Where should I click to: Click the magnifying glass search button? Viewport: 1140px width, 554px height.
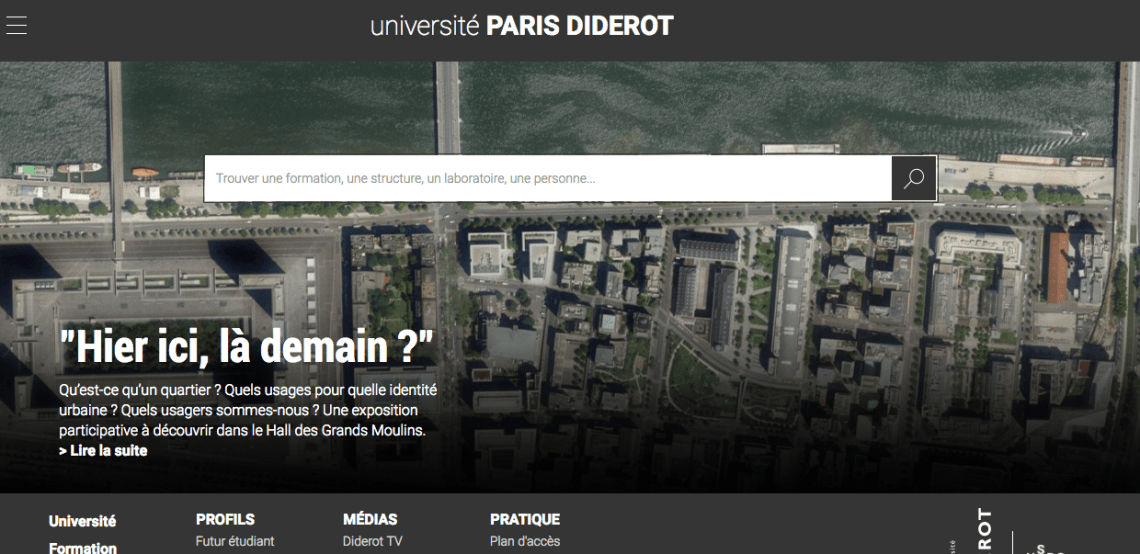coord(914,178)
